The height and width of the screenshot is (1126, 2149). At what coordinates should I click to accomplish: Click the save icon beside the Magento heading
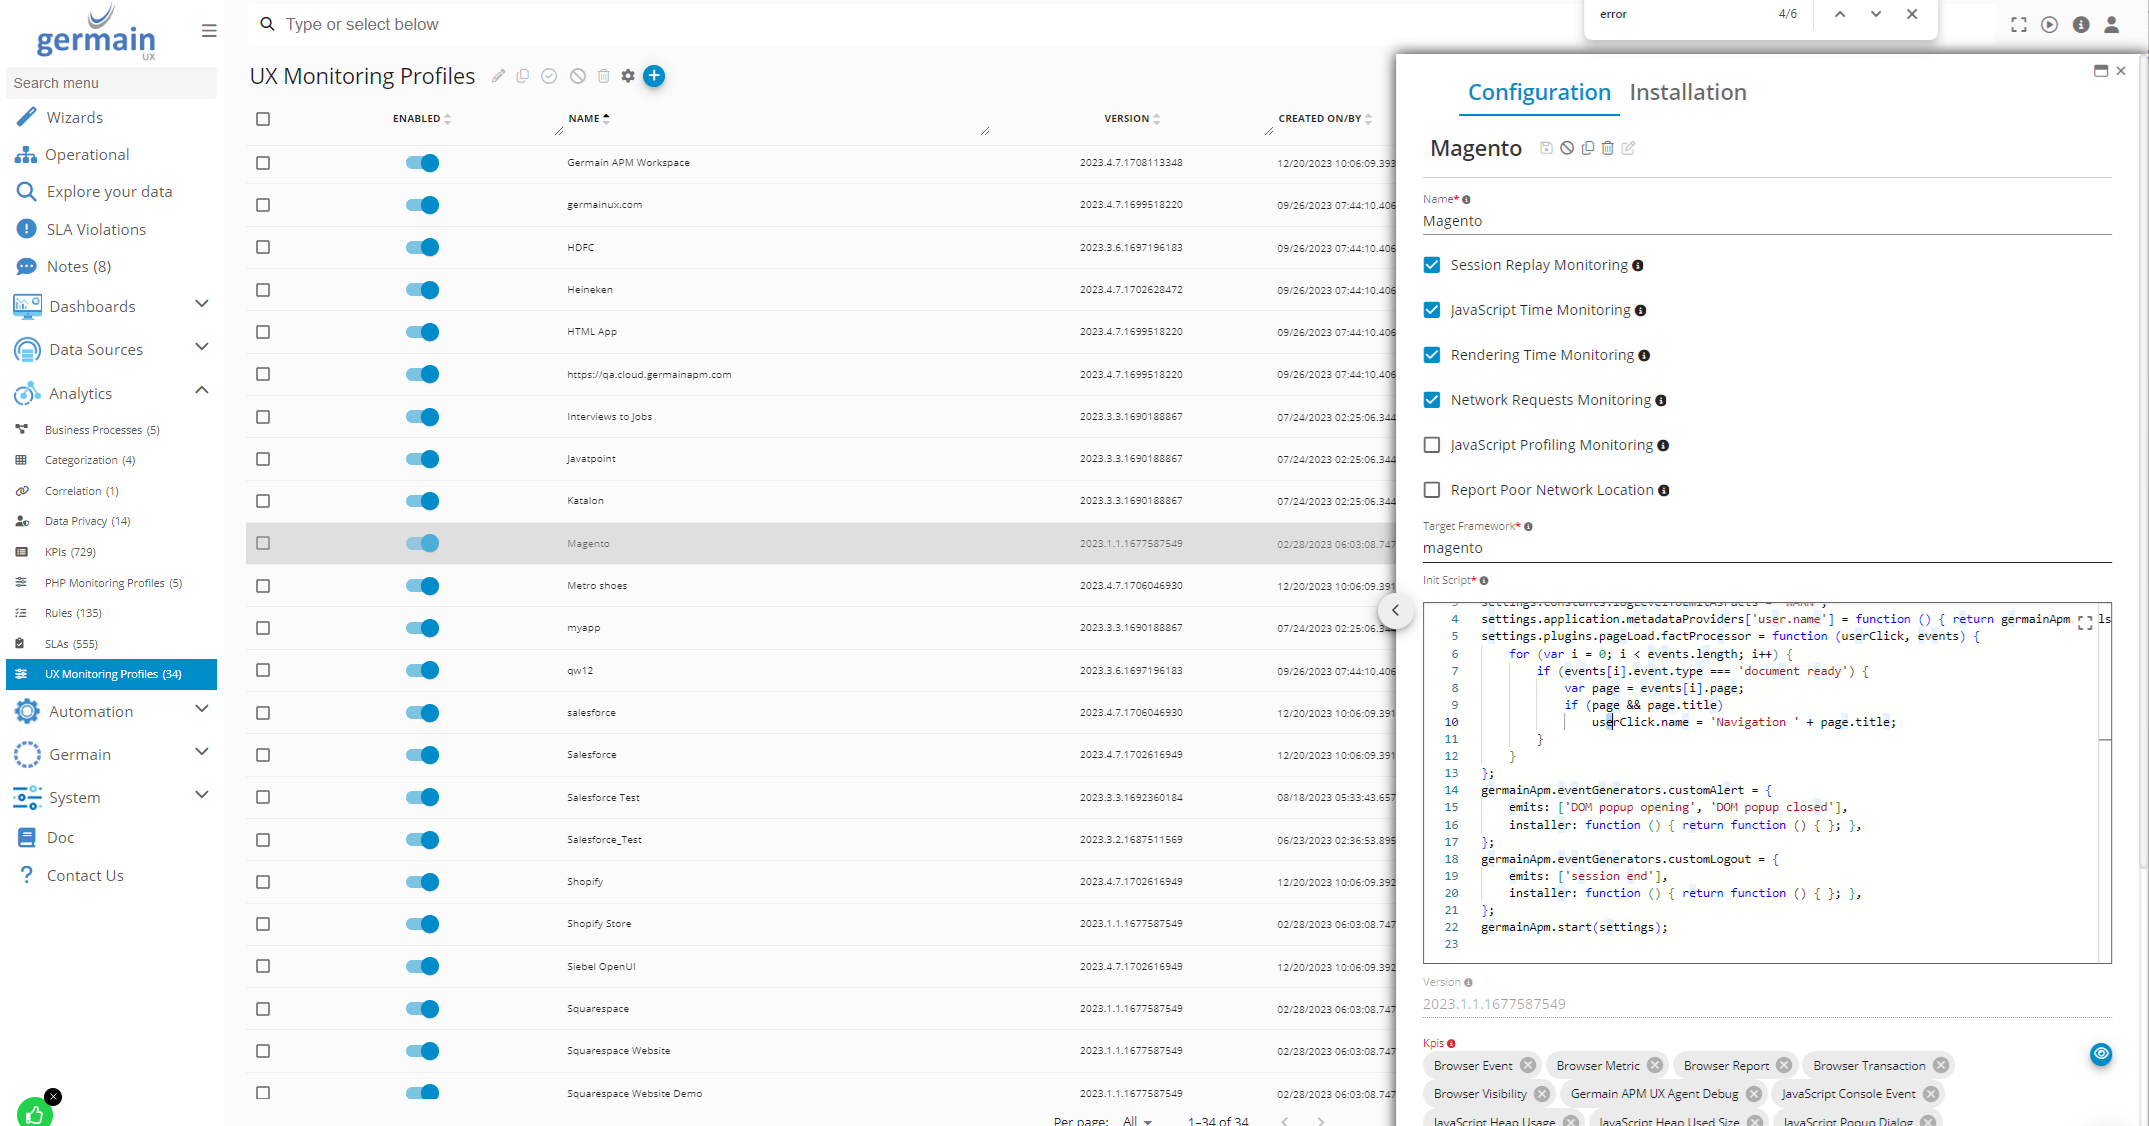pos(1544,148)
